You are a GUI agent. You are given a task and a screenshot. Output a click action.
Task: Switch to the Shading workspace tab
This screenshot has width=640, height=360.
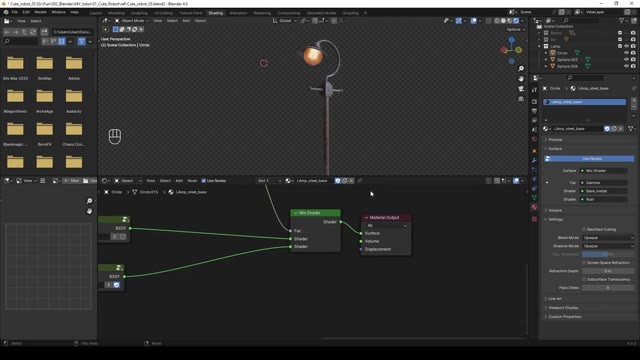coord(216,13)
